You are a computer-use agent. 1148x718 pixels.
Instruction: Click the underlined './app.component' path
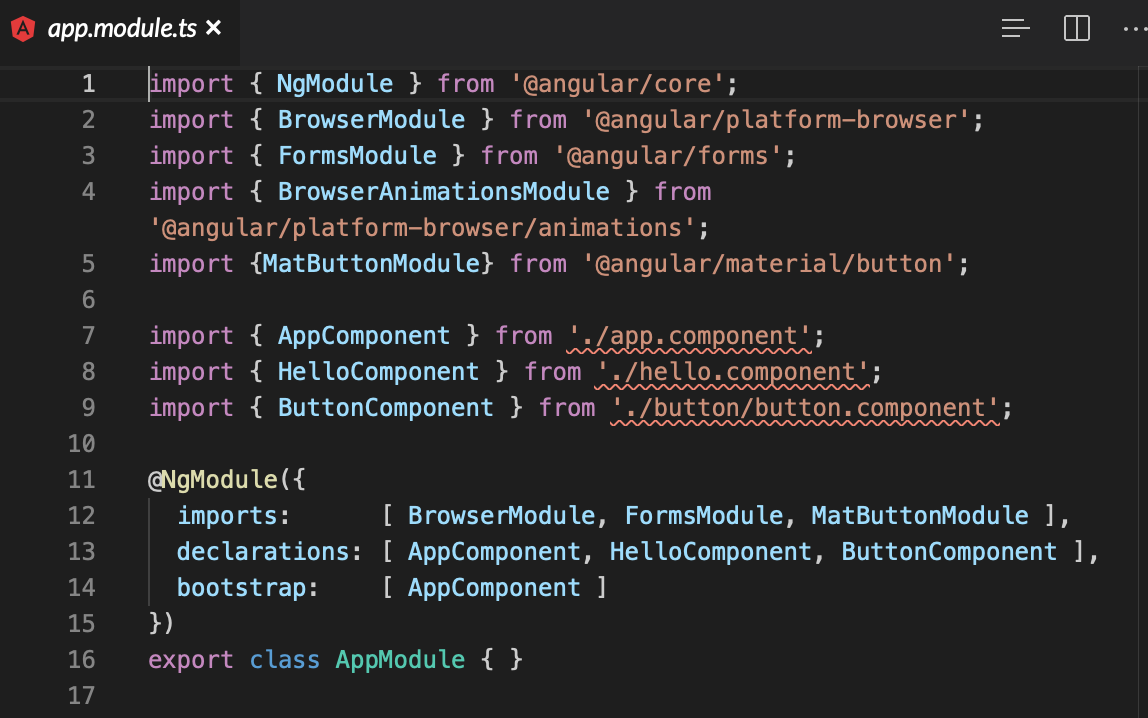pos(690,336)
